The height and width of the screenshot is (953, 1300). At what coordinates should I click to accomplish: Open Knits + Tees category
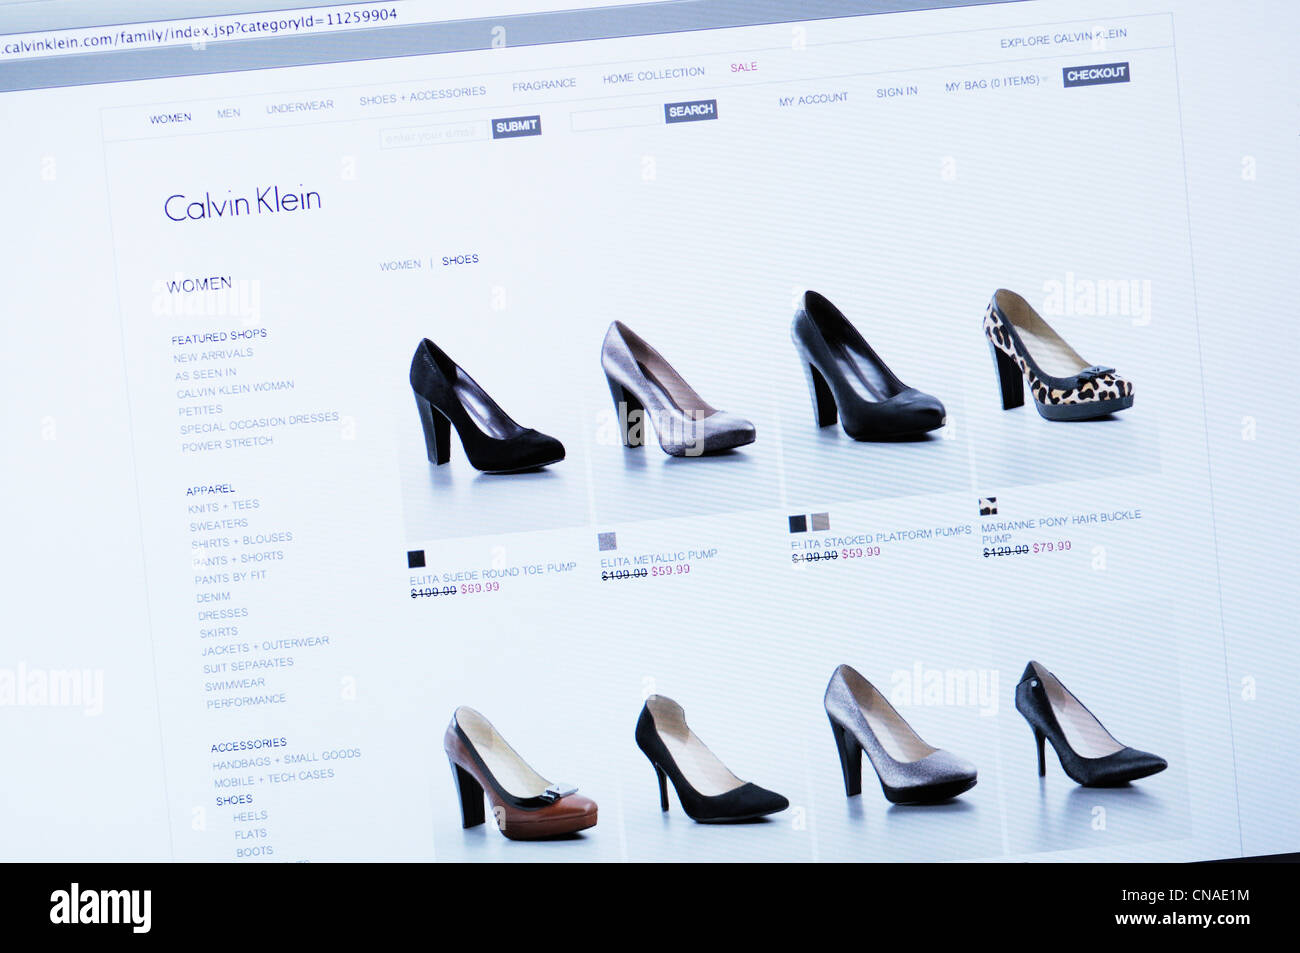pos(223,506)
